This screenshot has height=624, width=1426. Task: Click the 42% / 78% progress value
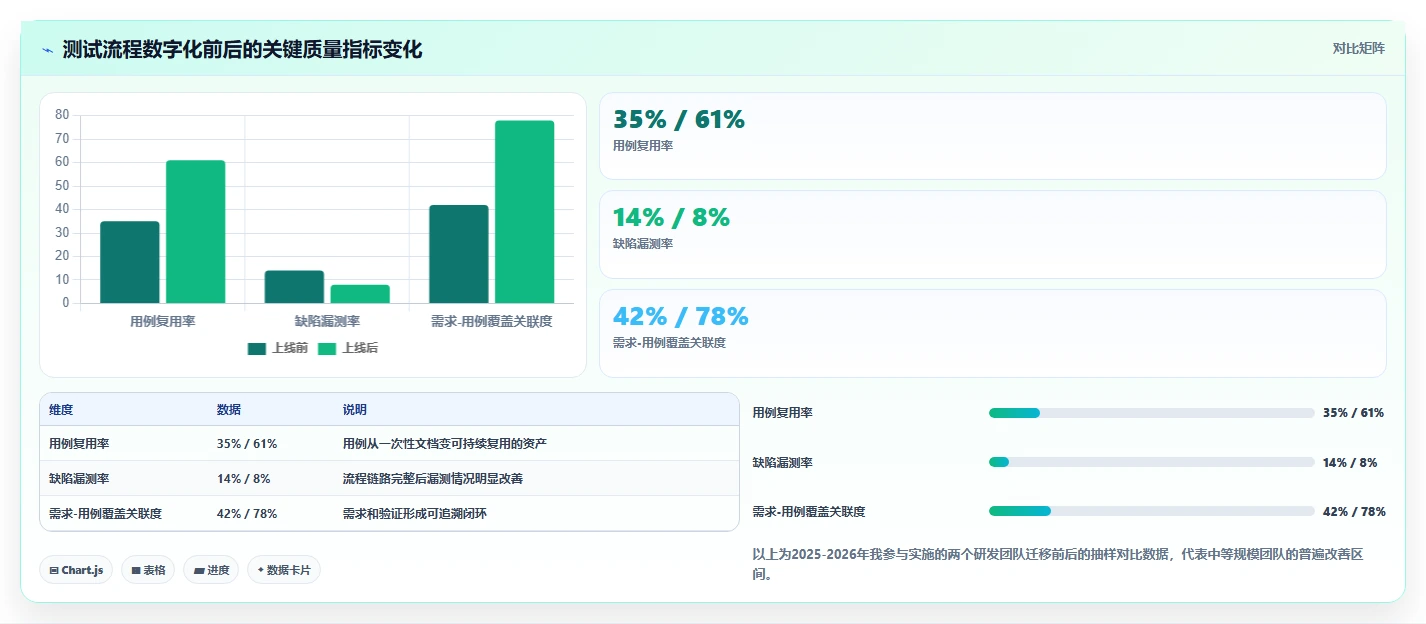(x=1354, y=512)
